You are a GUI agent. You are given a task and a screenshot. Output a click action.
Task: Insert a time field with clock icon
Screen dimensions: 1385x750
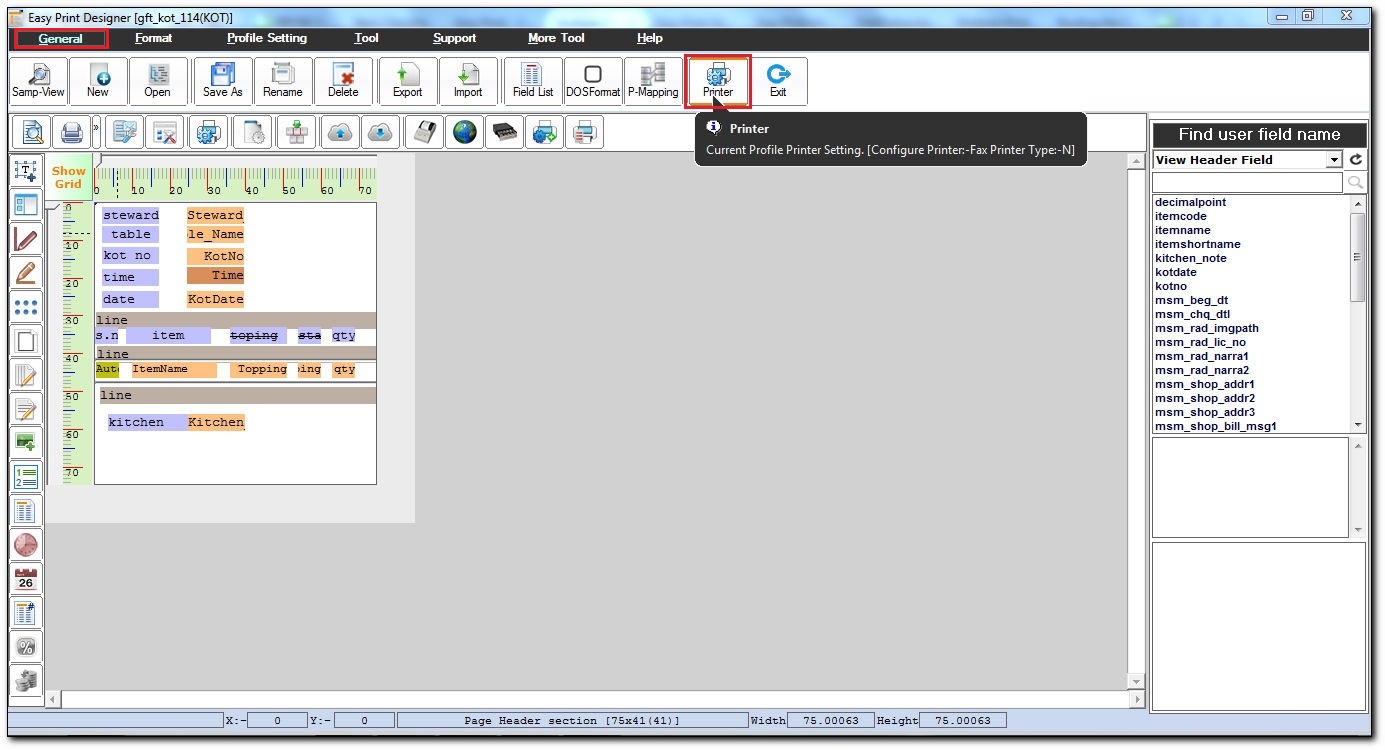26,545
